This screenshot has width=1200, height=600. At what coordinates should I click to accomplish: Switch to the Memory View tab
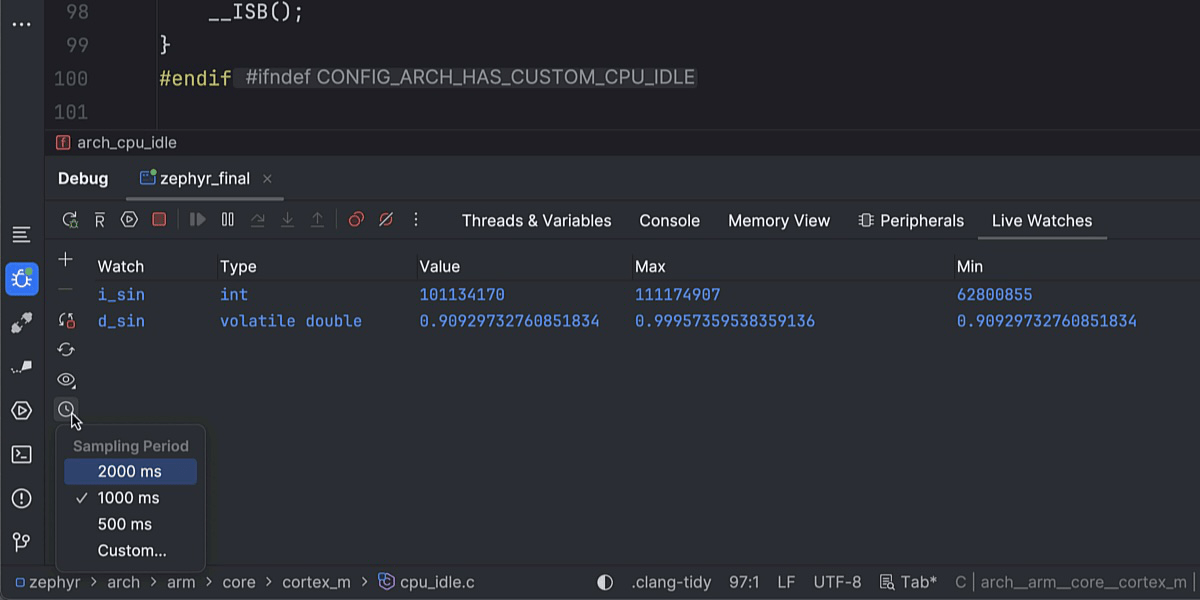pyautogui.click(x=779, y=221)
